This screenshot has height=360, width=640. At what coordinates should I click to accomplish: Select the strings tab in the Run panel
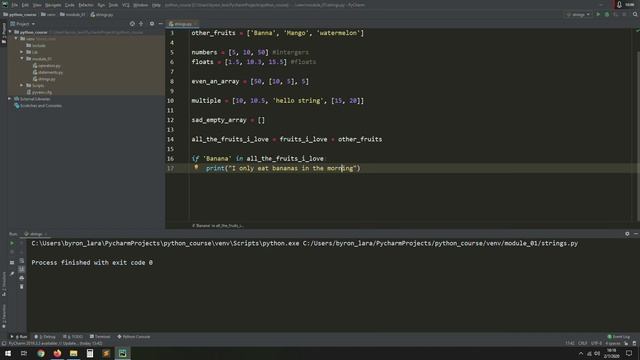35,234
